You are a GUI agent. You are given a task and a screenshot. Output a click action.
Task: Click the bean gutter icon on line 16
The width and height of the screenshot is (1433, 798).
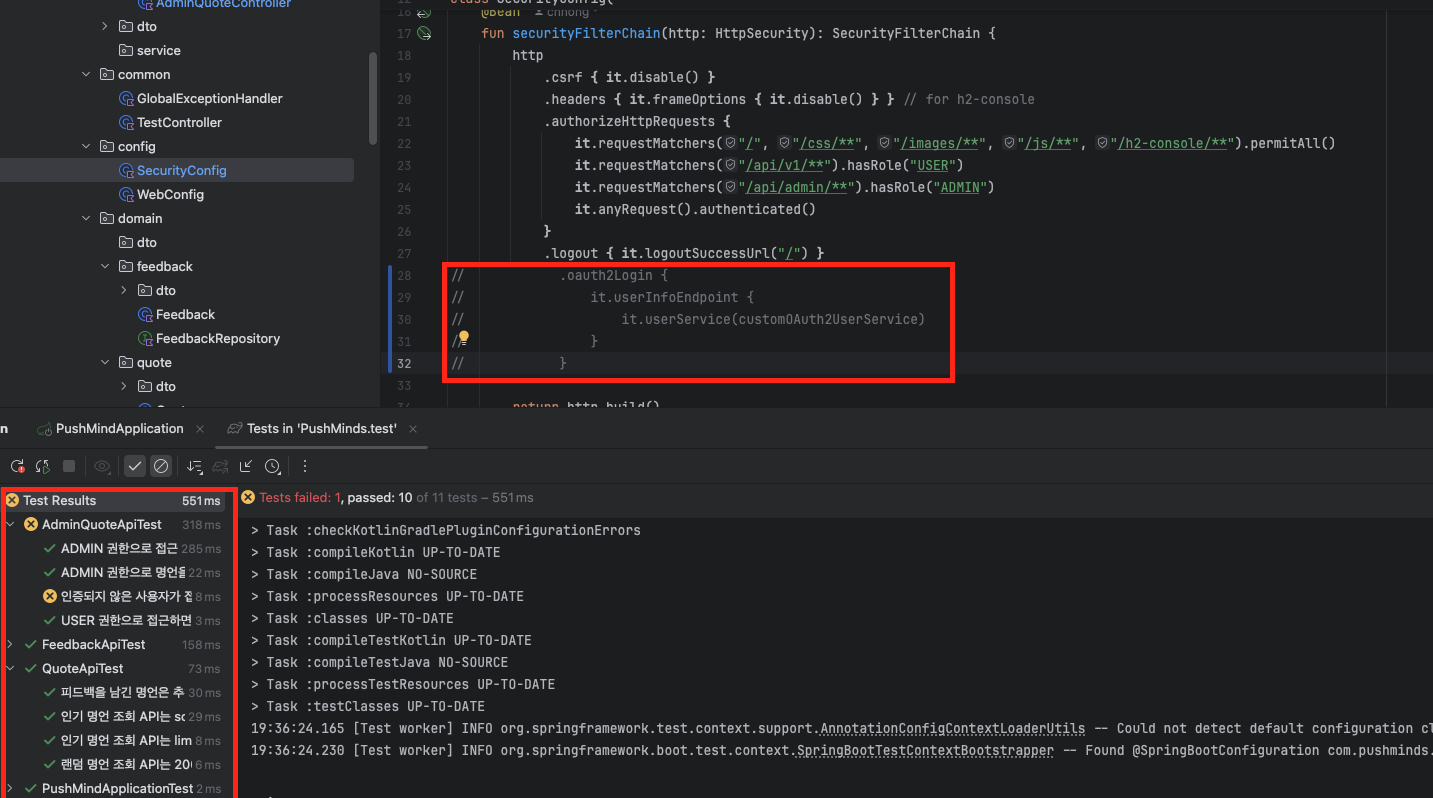tap(424, 12)
